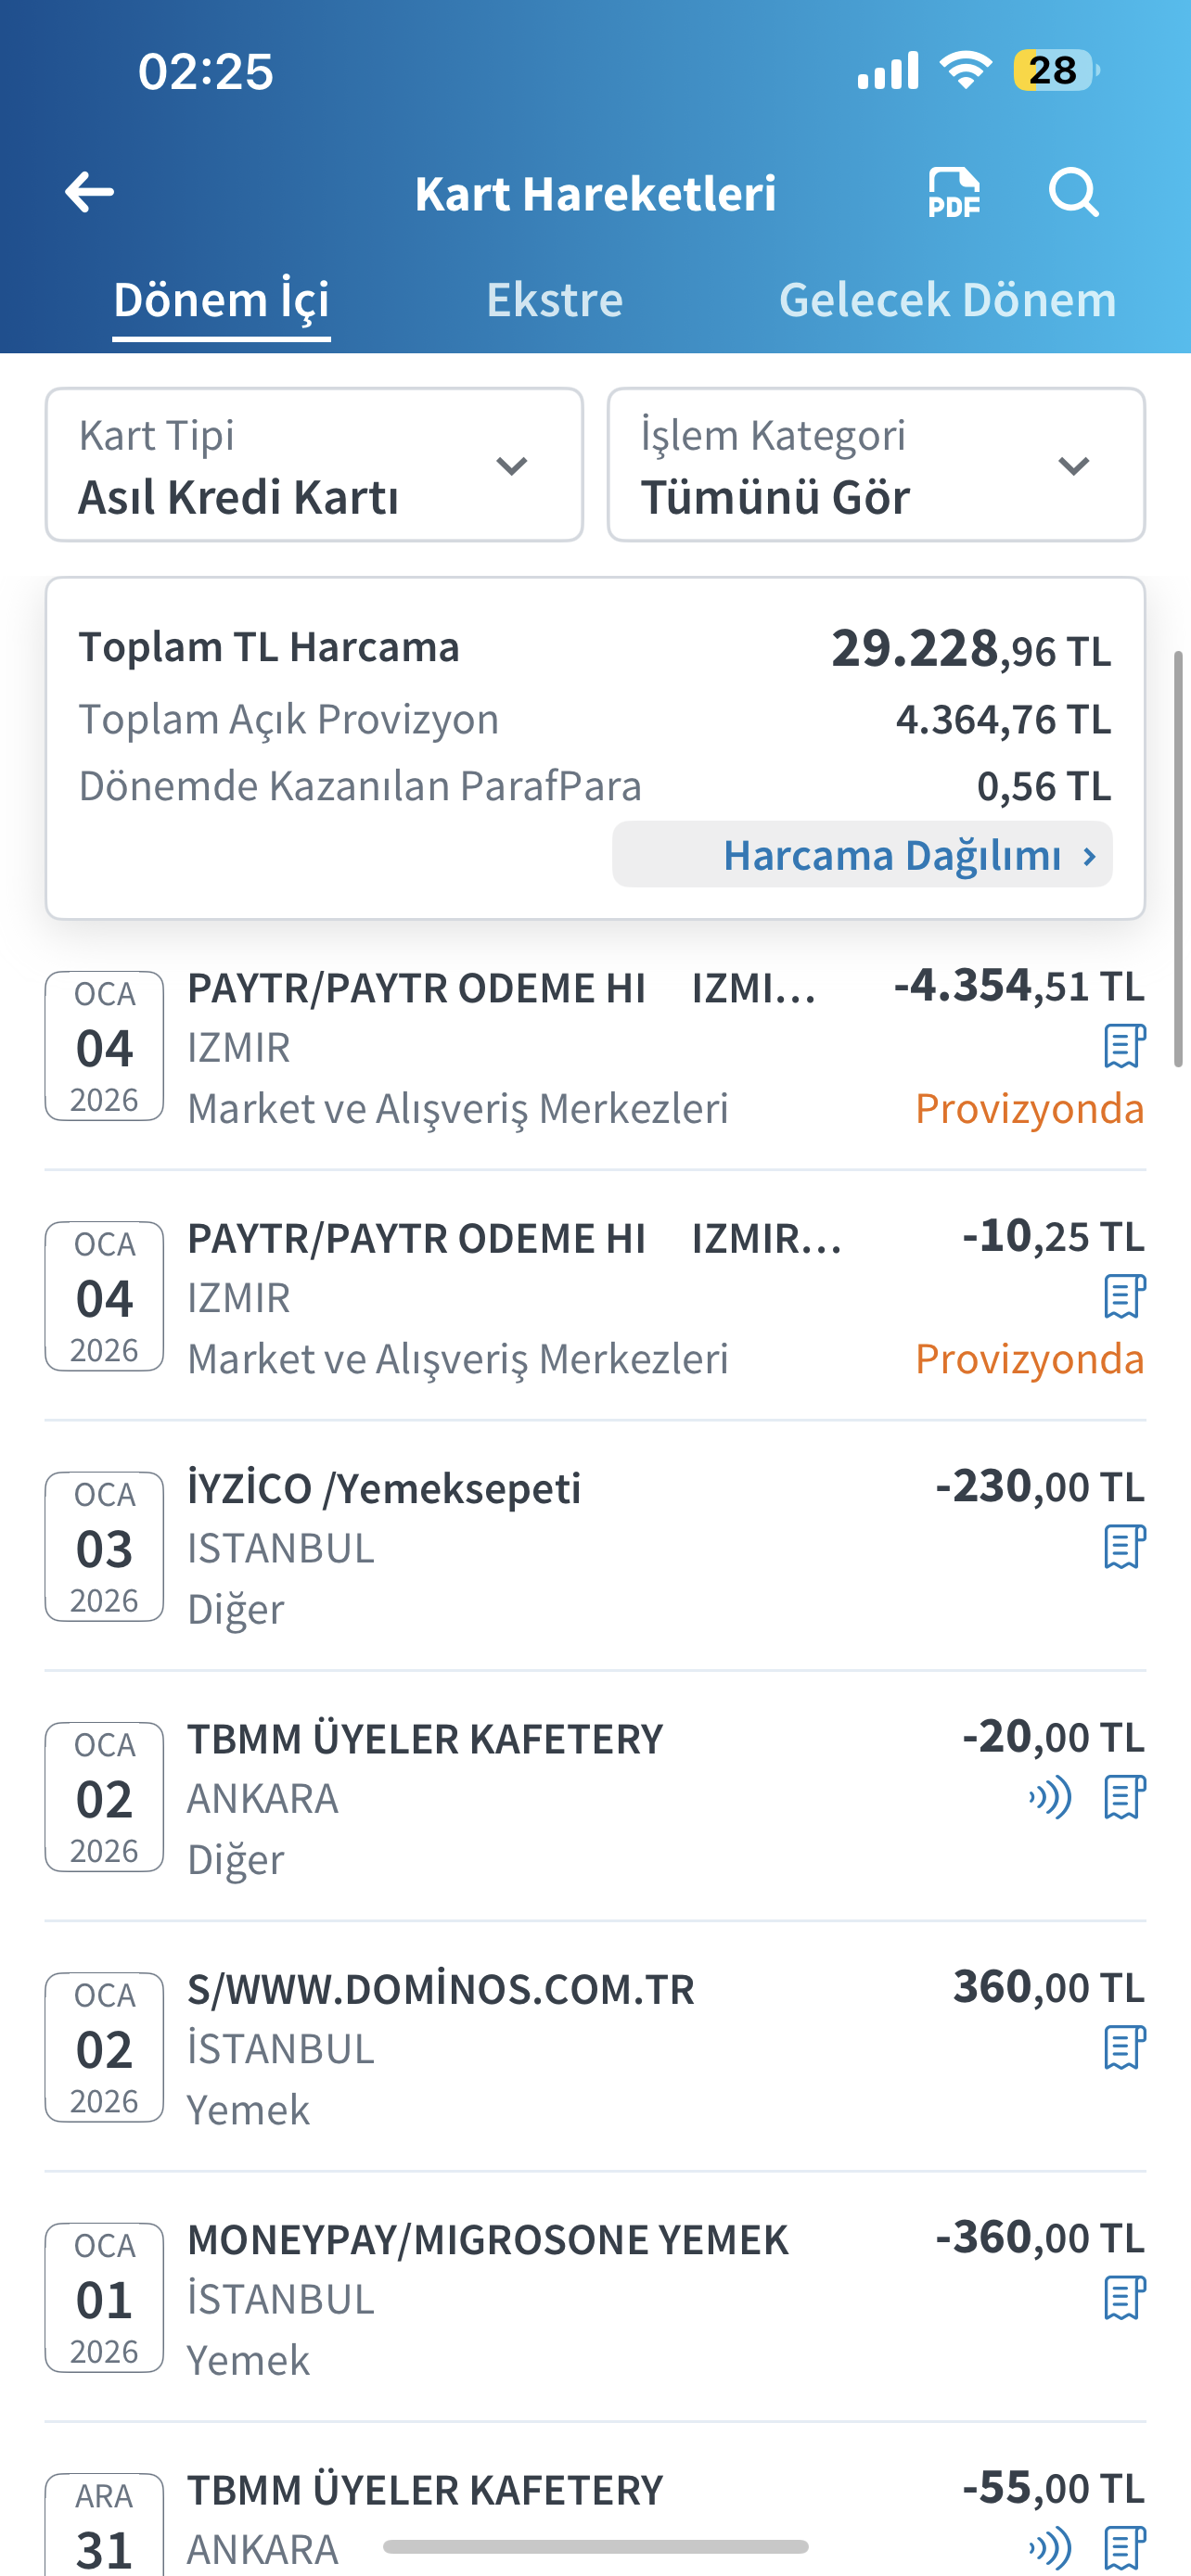
Task: View receipt icon for the Yemeksepeti transaction
Action: 1125,1547
